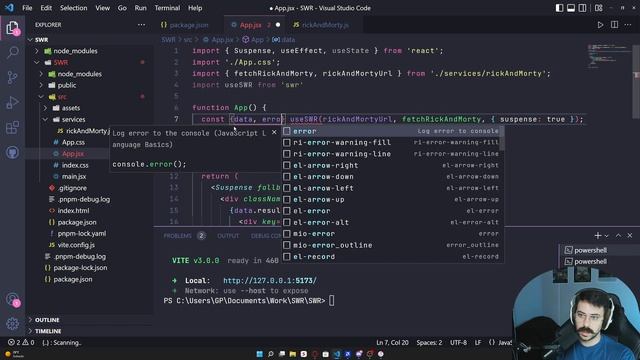This screenshot has width=640, height=360.
Task: Toggle secondary side bar layout icon
Action: [x=582, y=8]
